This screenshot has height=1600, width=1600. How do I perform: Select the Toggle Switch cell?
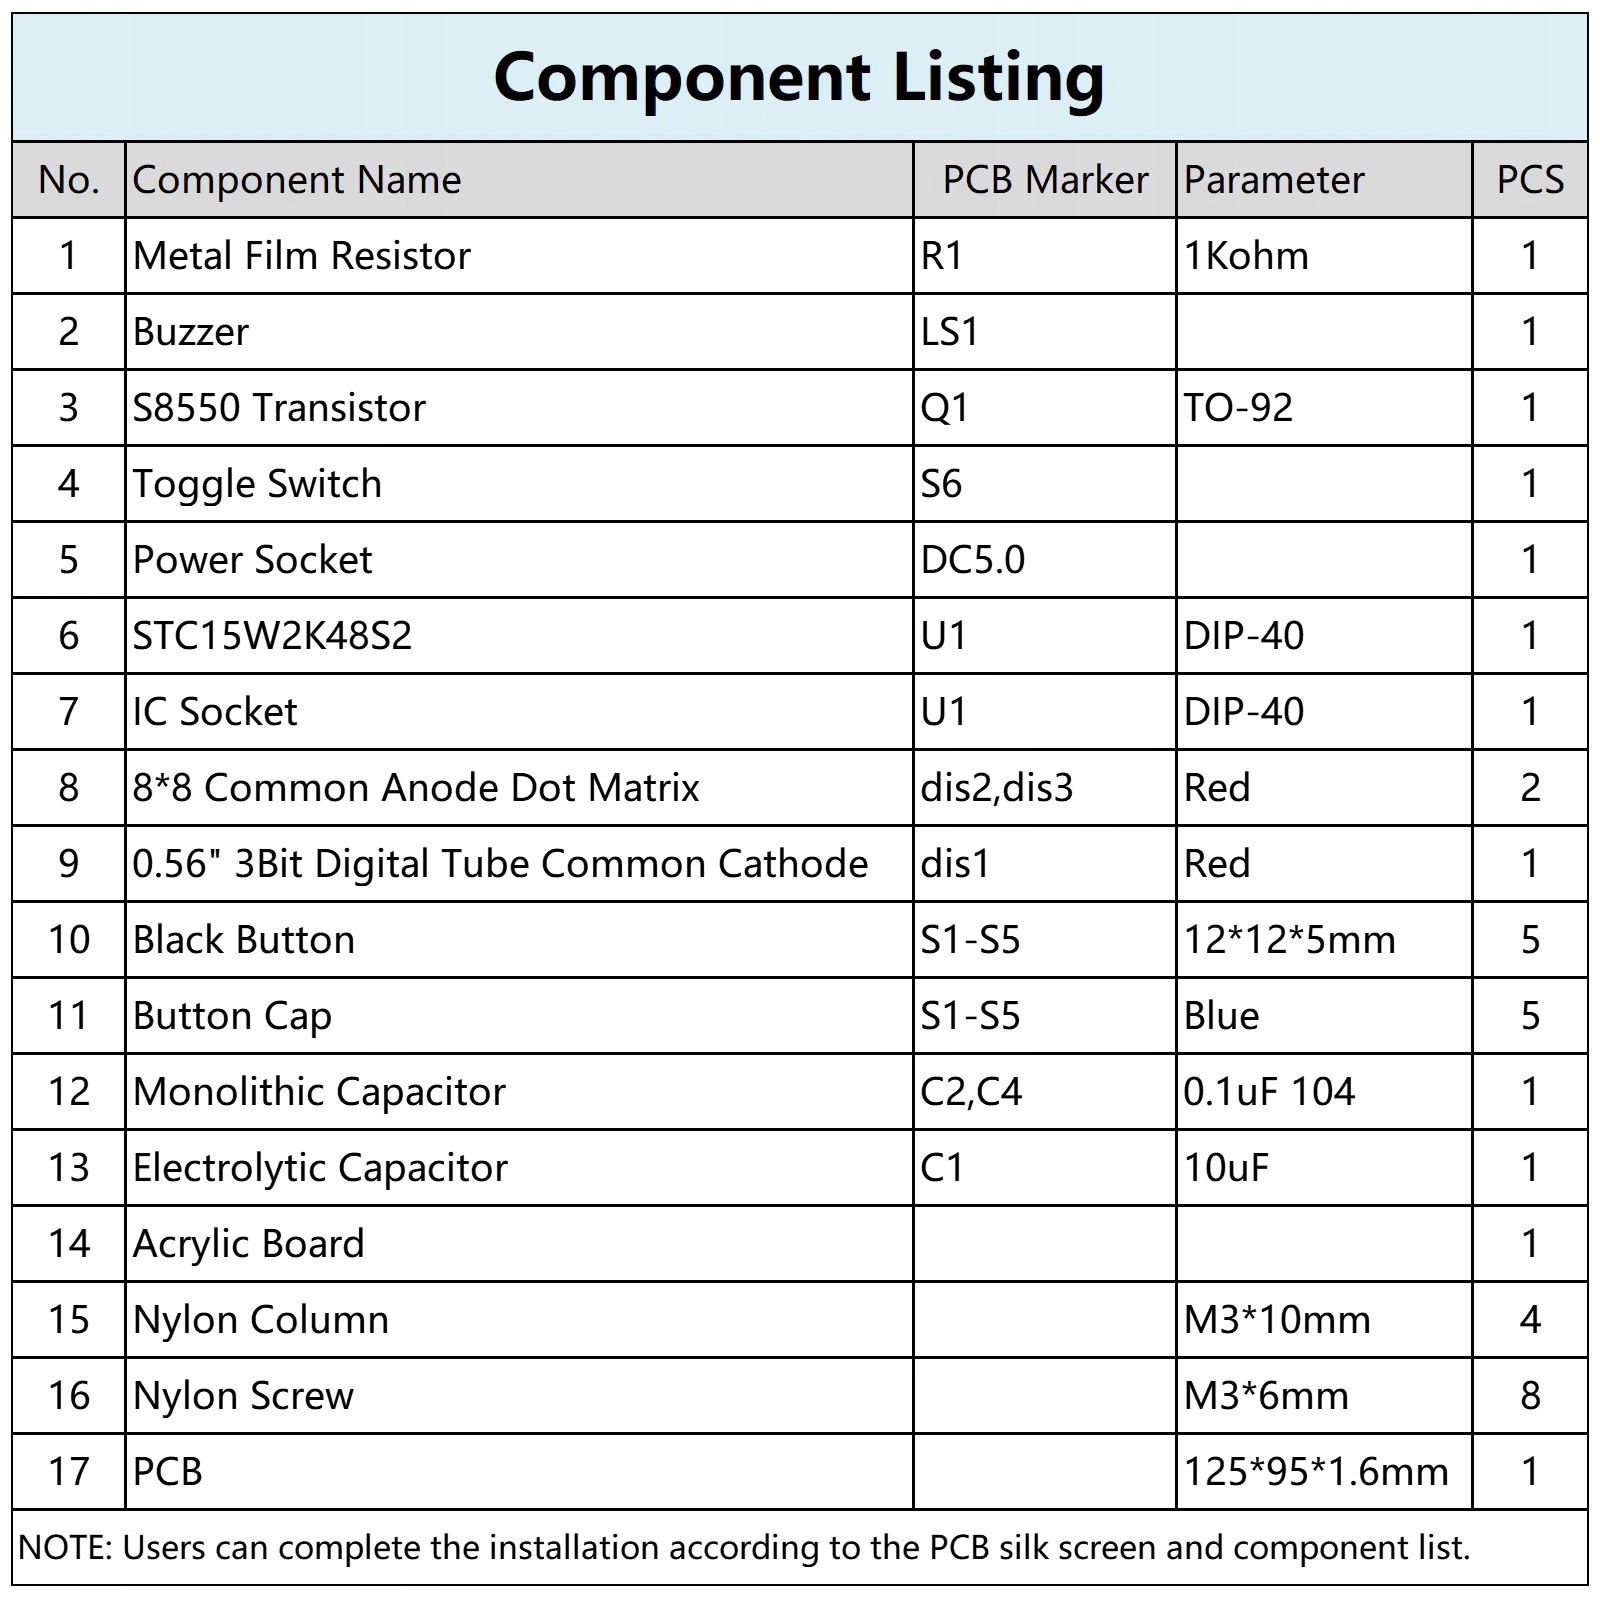pyautogui.click(x=257, y=484)
